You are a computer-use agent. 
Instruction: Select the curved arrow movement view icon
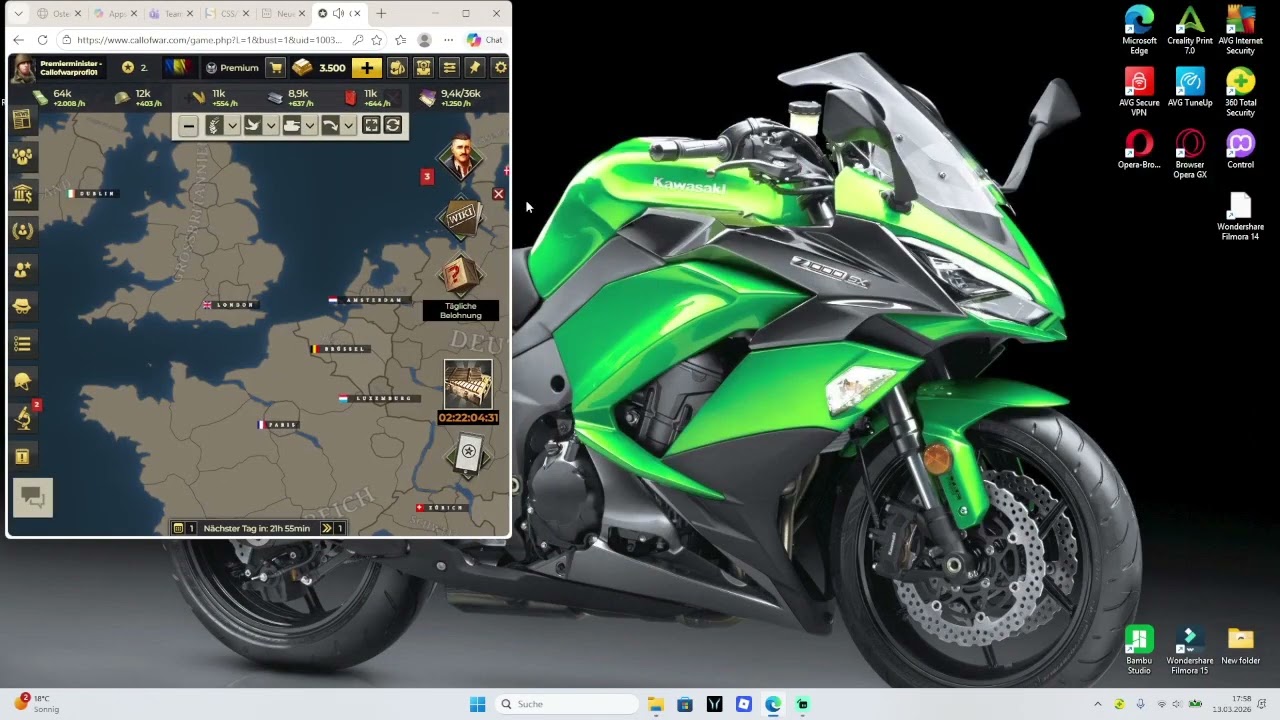(330, 126)
